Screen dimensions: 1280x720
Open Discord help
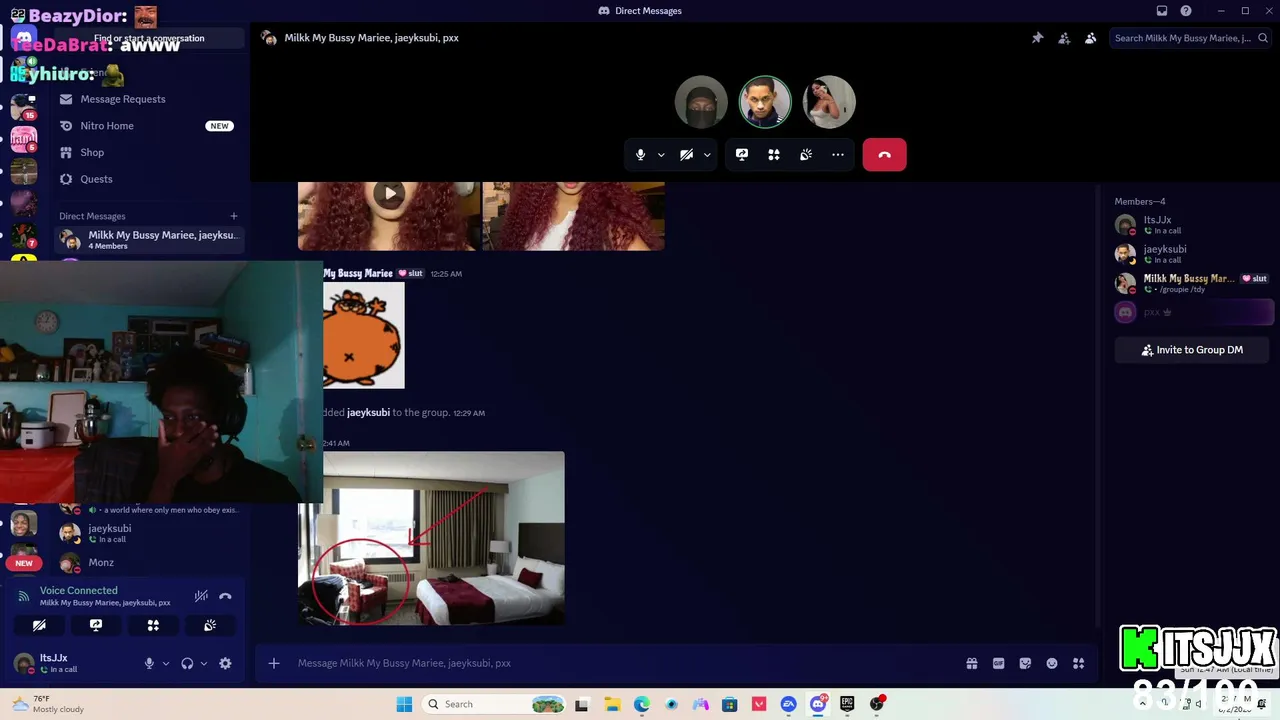1186,11
